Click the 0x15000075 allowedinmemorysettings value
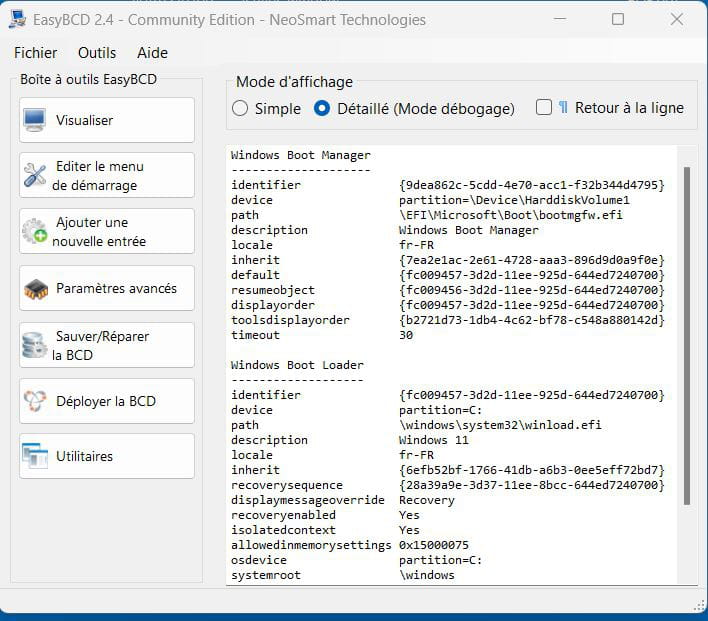Viewport: 708px width, 621px height. (434, 545)
